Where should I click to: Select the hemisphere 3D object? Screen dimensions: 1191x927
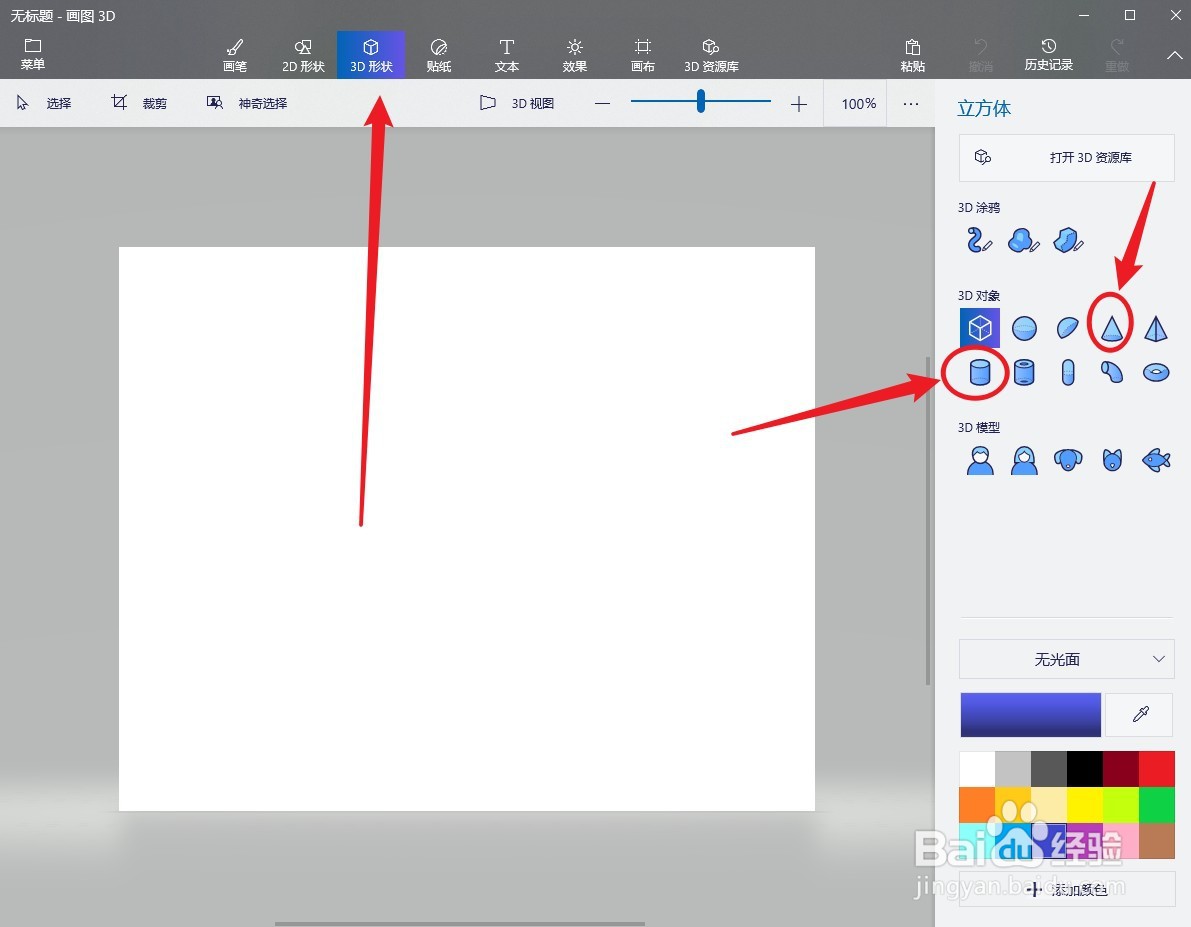click(1068, 328)
